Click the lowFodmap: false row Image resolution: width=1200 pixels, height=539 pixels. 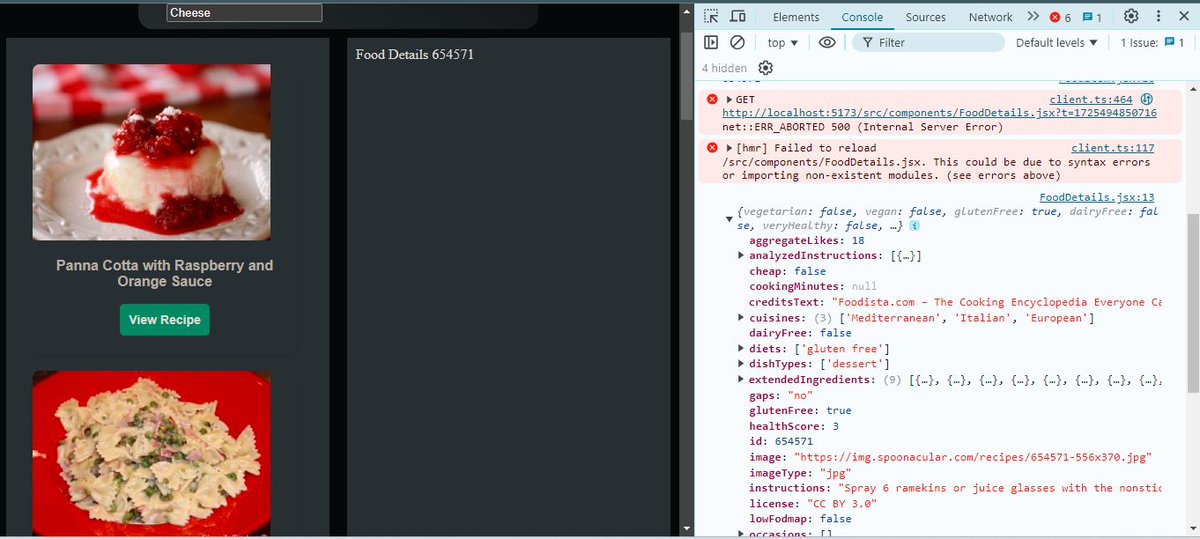(x=800, y=519)
